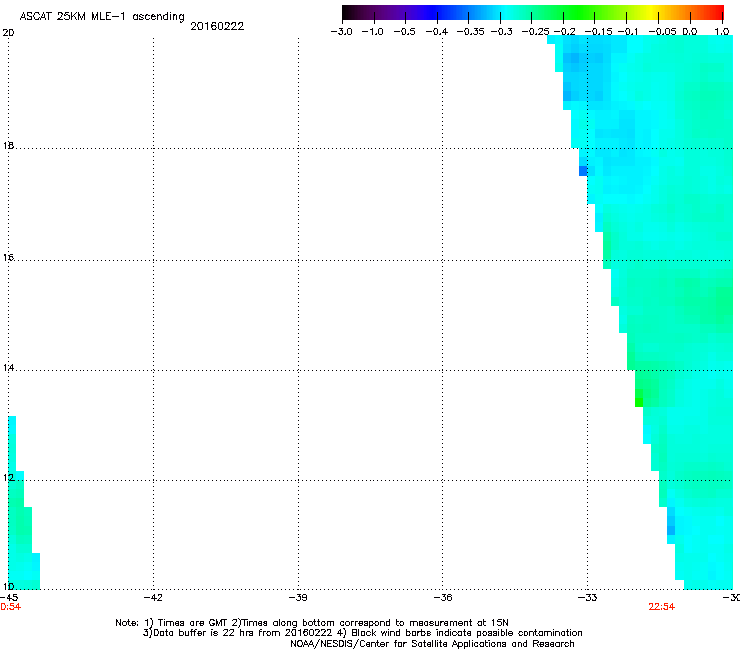Click the -3.0 colorbar label
Screen dimensions: 740x650
click(342, 32)
